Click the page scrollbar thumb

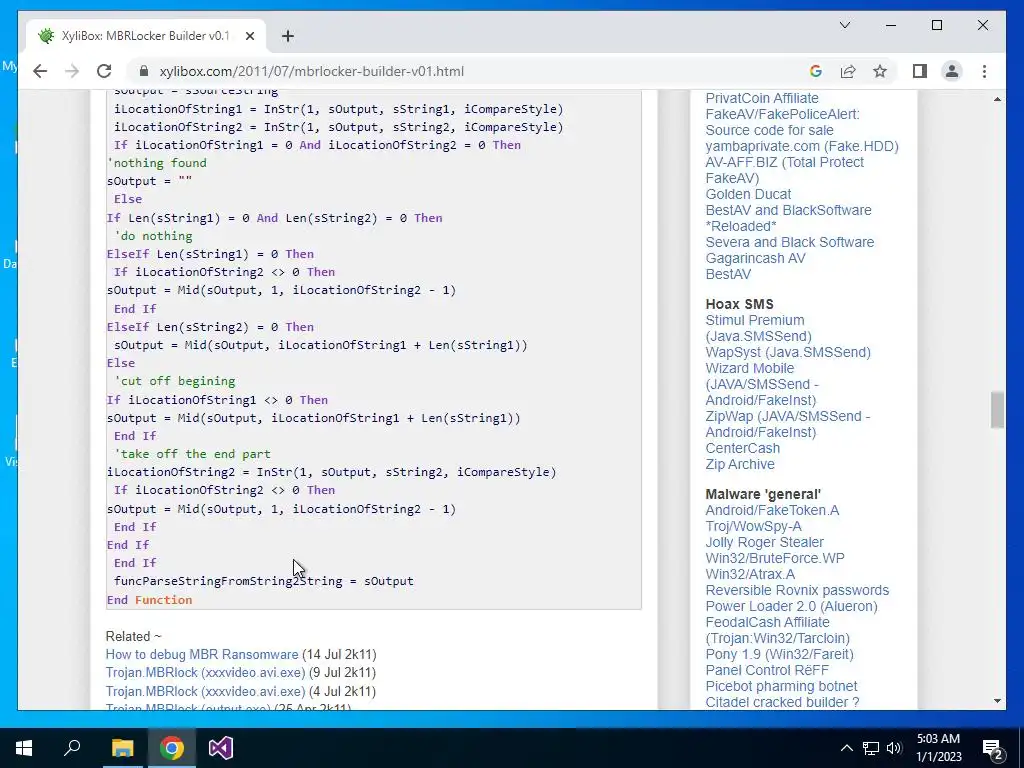tap(997, 410)
